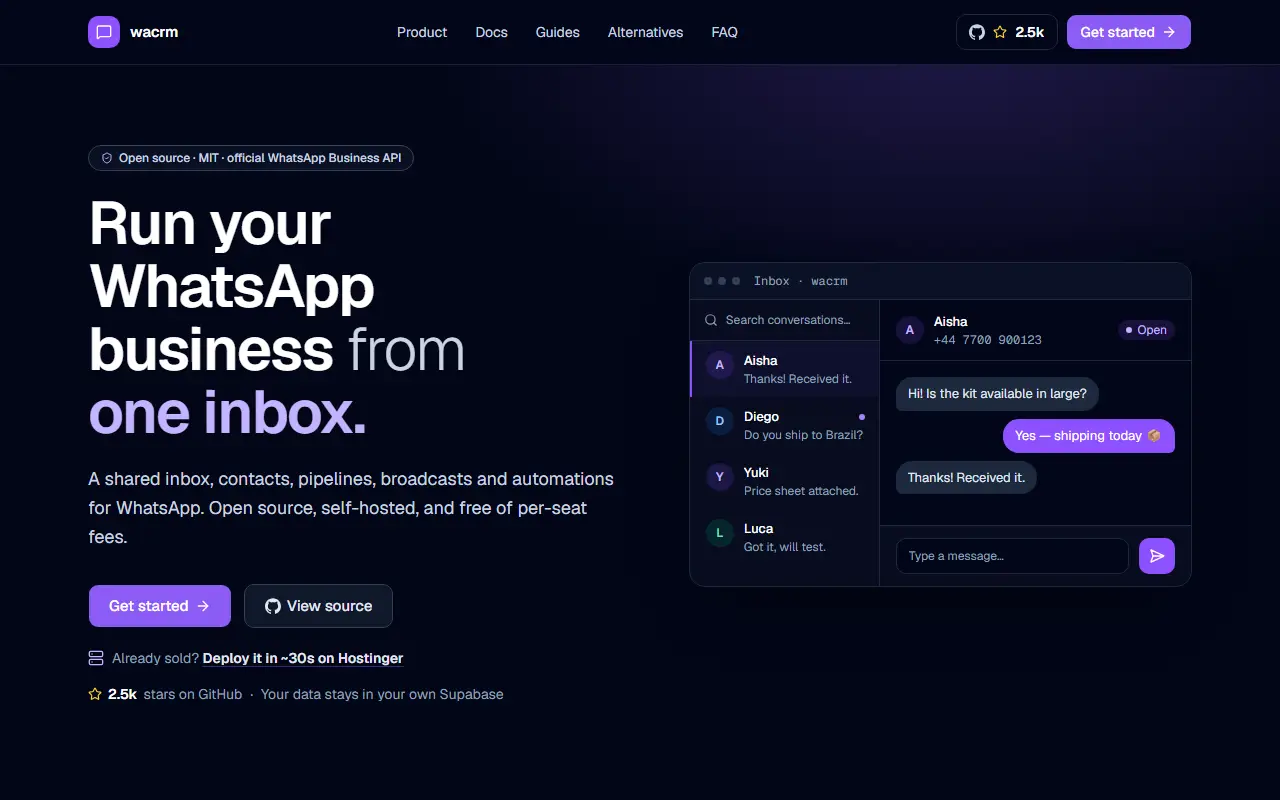Open the Alternatives nav link
1280x800 pixels.
[646, 32]
